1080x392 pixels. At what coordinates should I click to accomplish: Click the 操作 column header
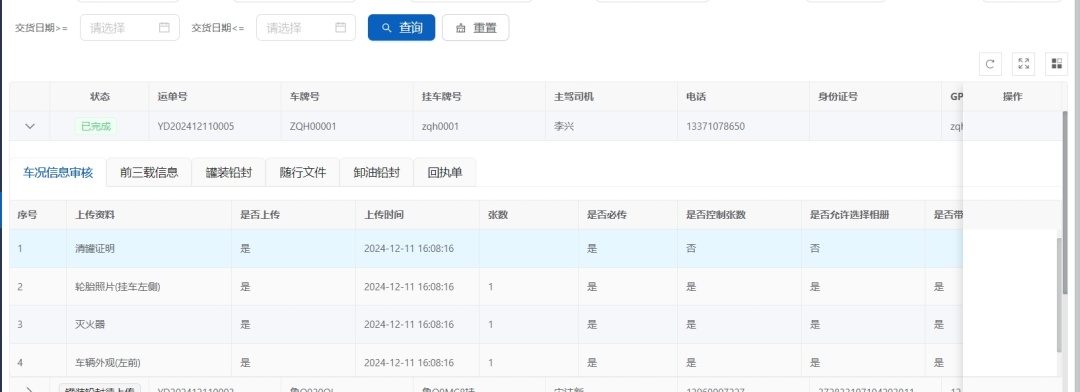pos(1012,97)
